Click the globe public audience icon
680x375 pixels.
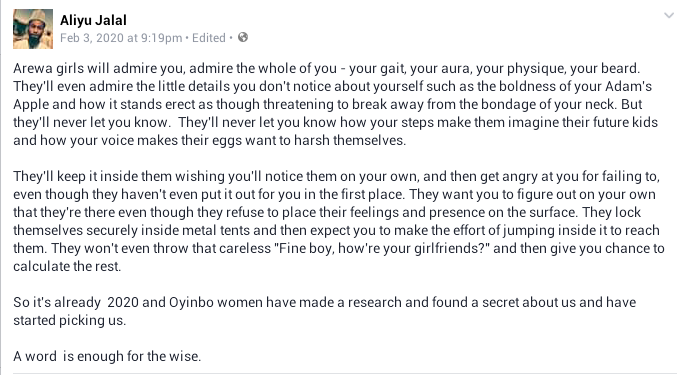tap(243, 37)
